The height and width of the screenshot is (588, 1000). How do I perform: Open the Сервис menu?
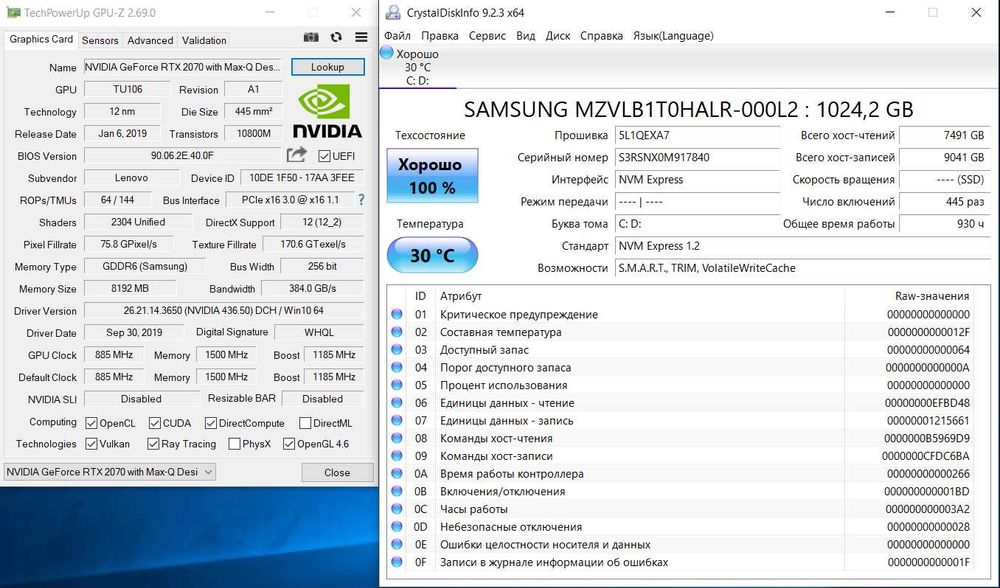pyautogui.click(x=487, y=36)
